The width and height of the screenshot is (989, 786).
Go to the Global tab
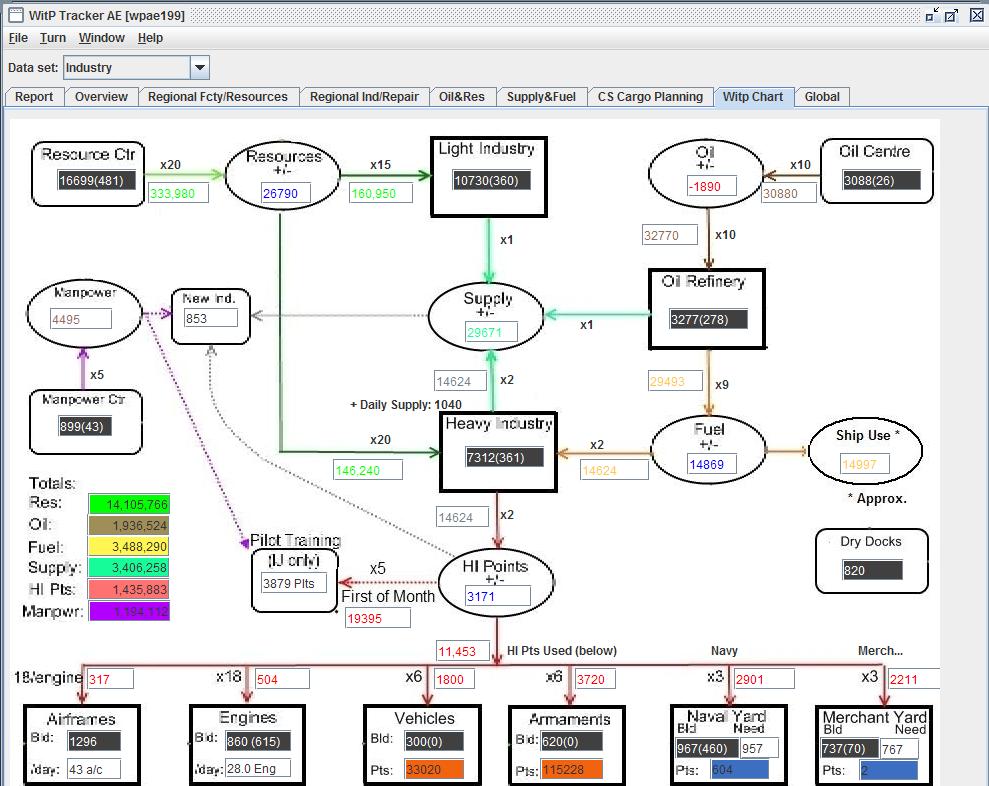tap(822, 97)
